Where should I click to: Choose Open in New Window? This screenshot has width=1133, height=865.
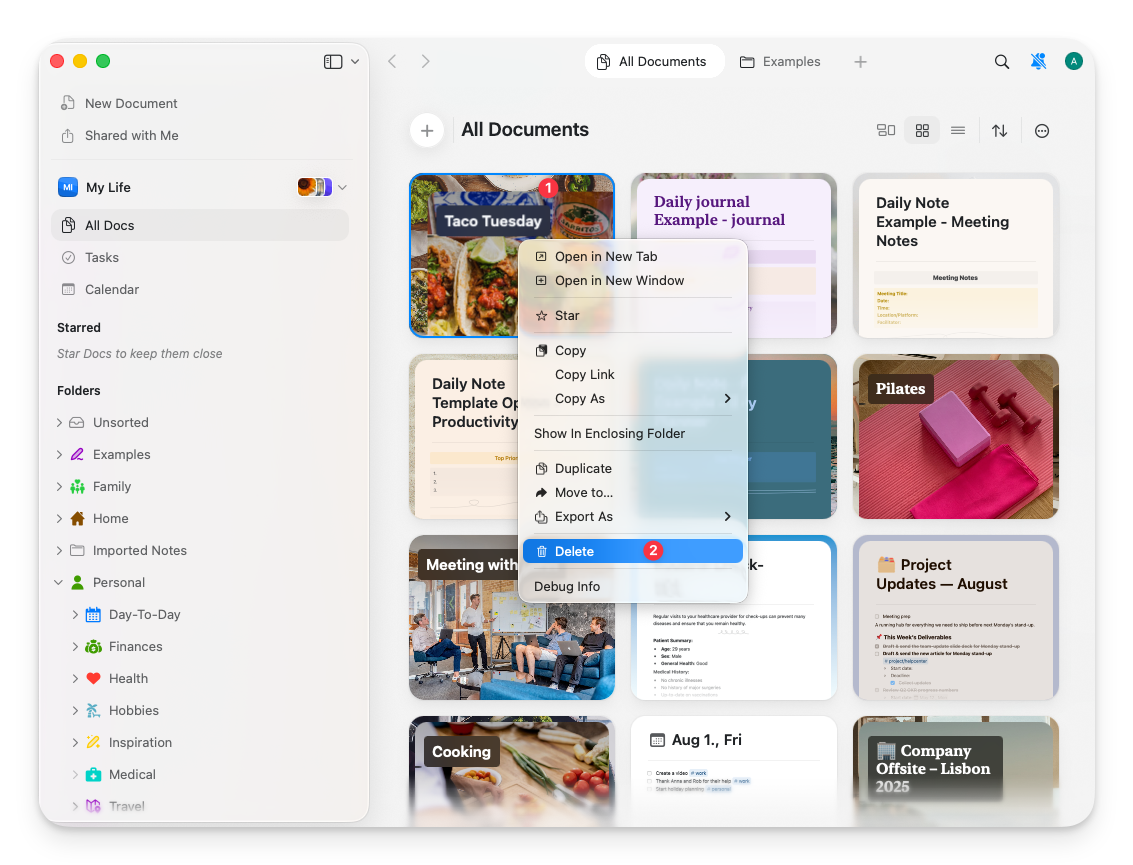[633, 280]
